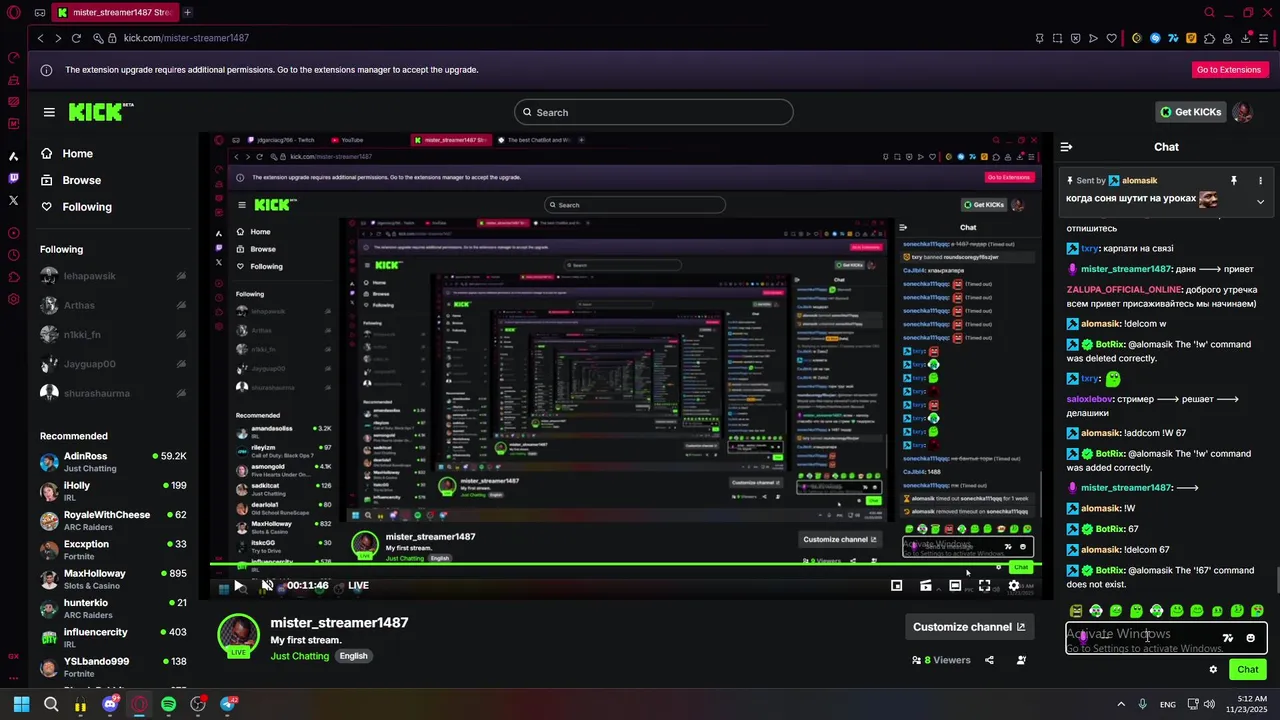Open shurashaurma followed channel
The image size is (1280, 720).
[113, 393]
